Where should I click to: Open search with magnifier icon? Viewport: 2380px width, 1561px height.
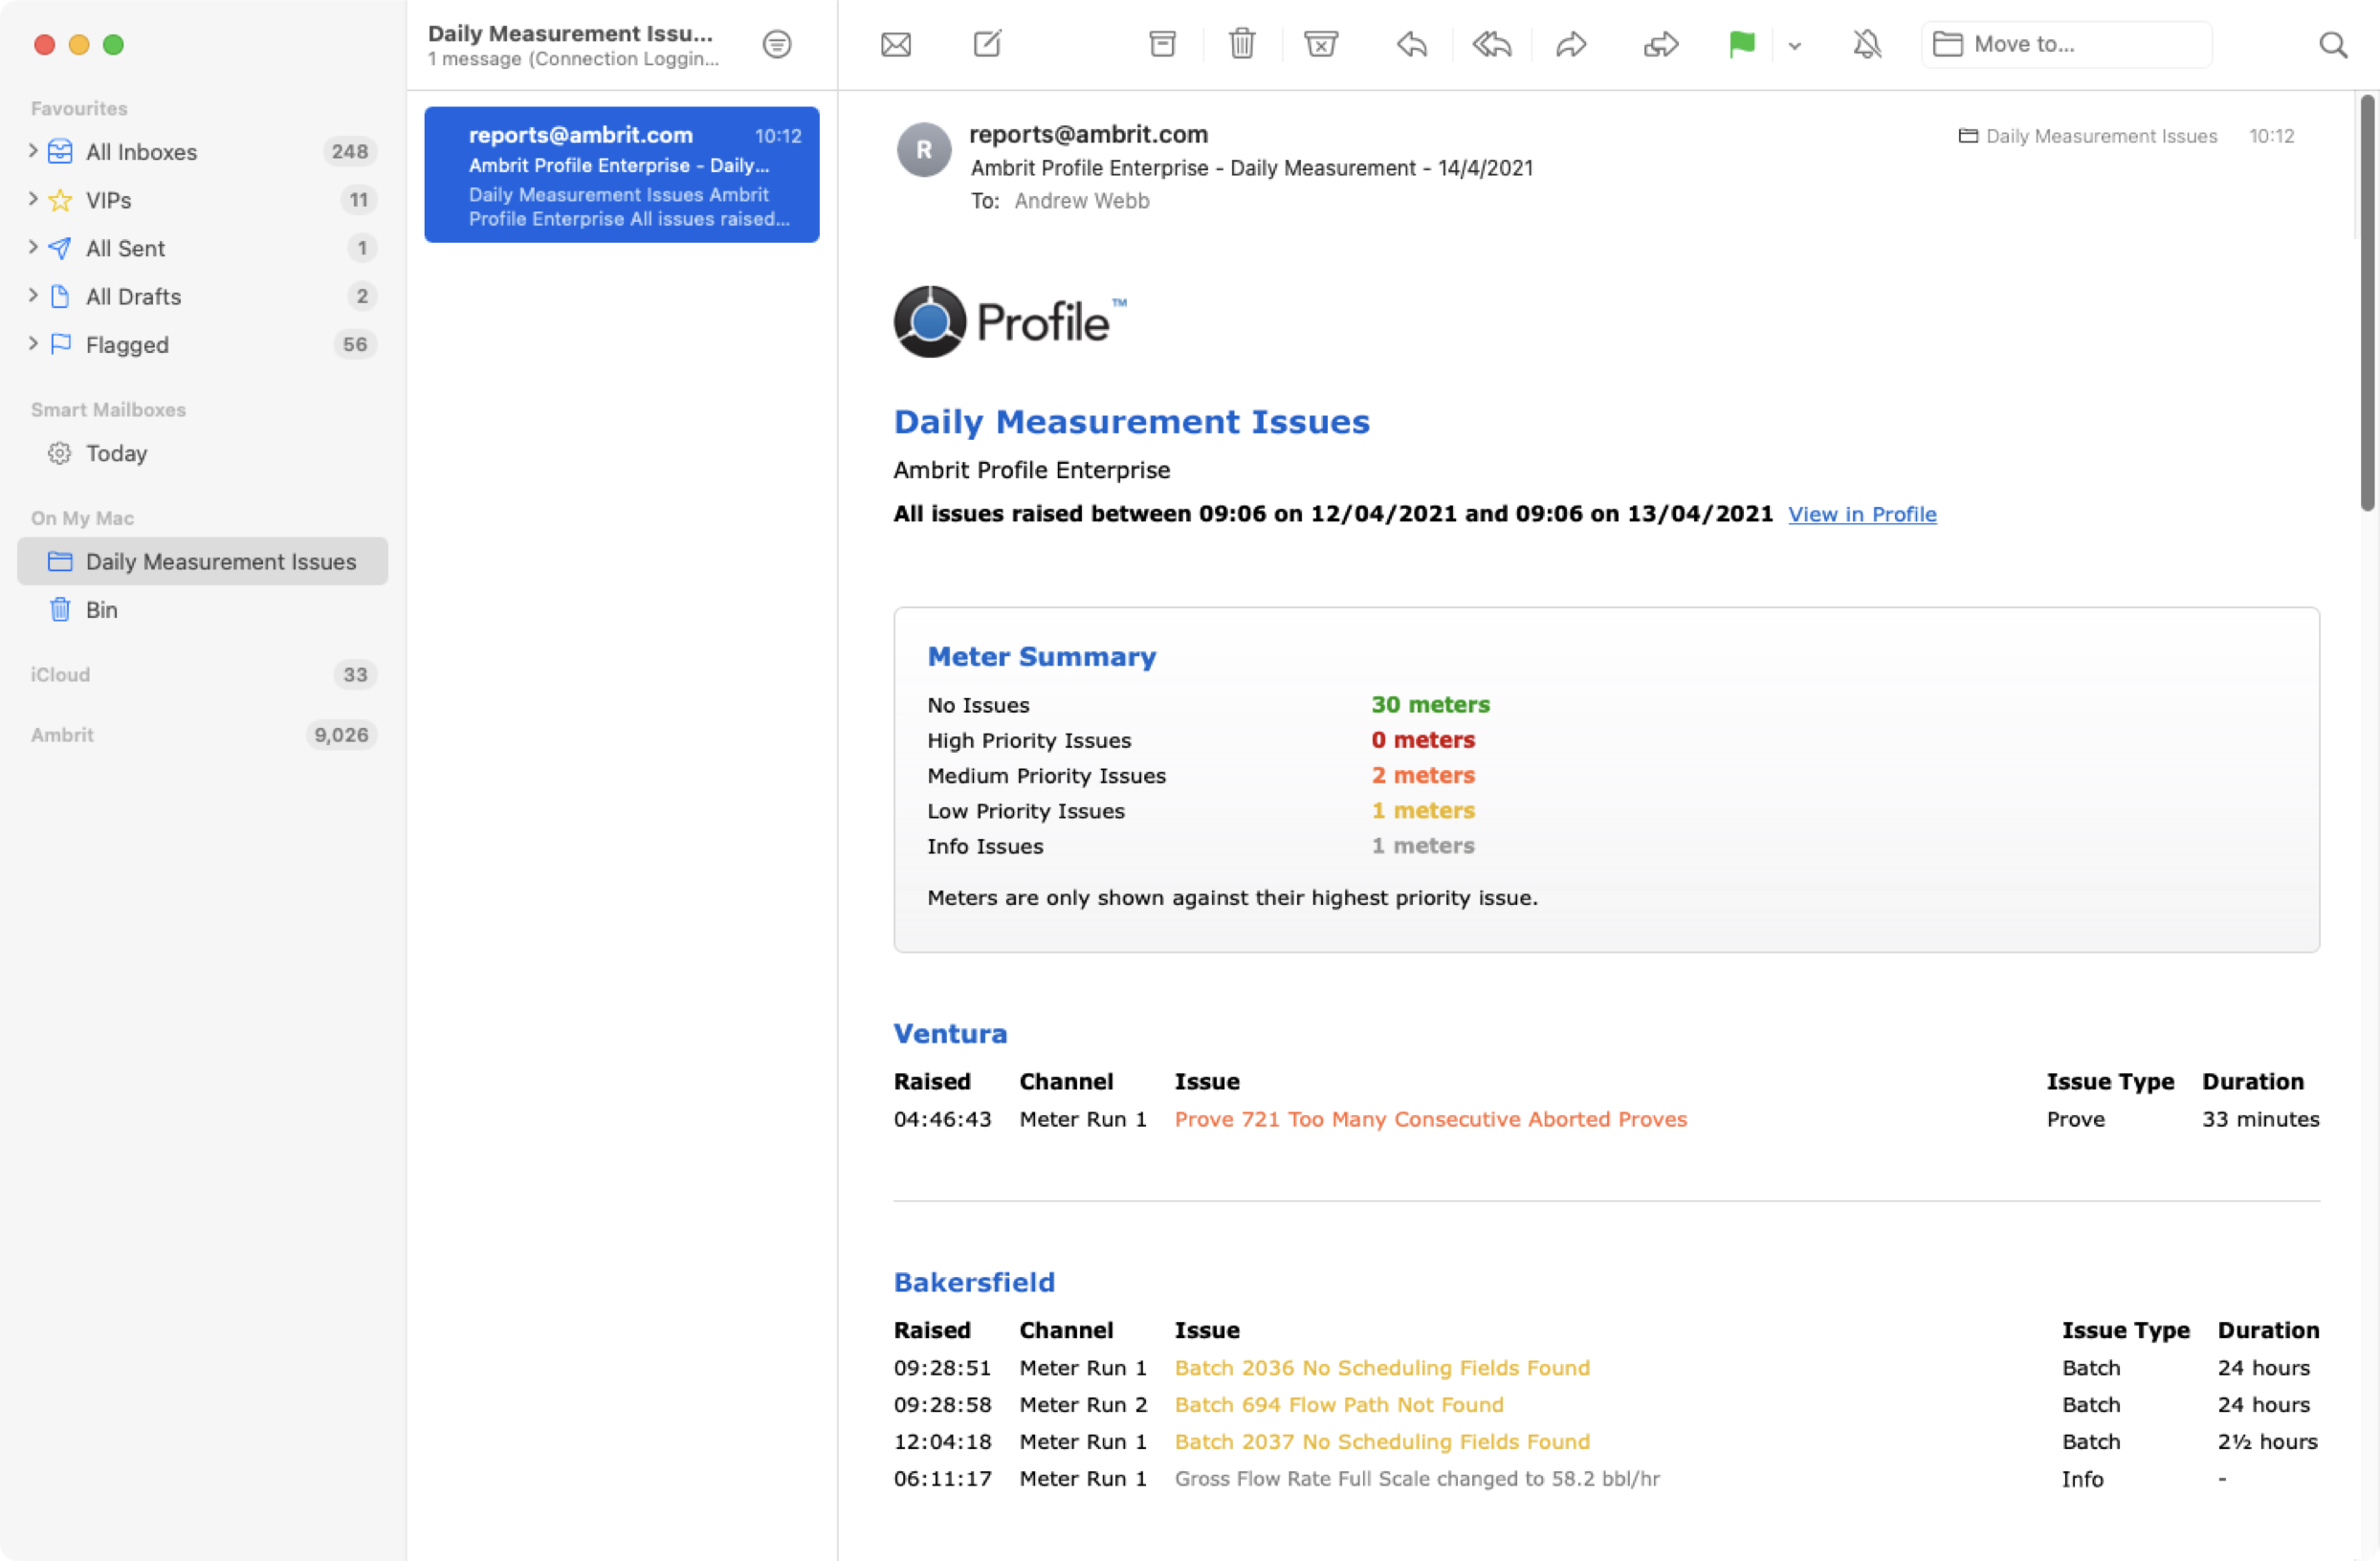pyautogui.click(x=2332, y=44)
